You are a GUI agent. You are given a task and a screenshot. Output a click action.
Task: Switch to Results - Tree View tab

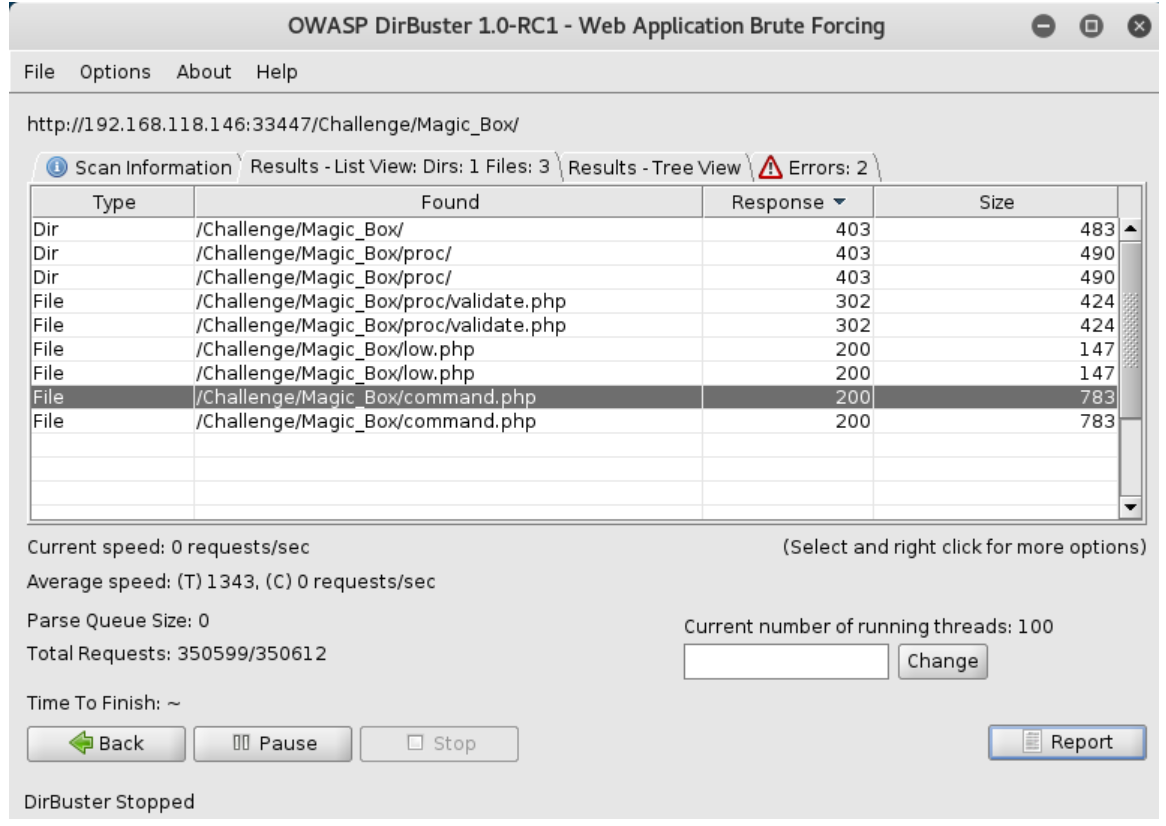click(654, 167)
